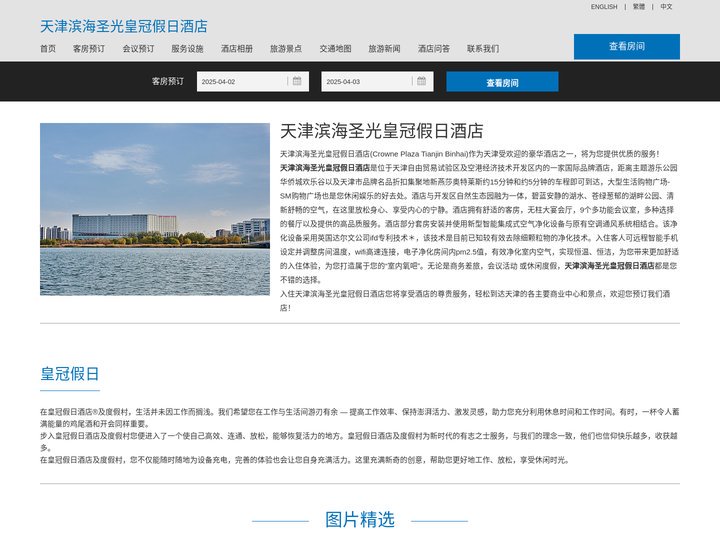This screenshot has width=720, height=540.
Task: Click the bold 天津滨海圣光皇冠假日酒店 text starting paragraph
Action: (325, 168)
